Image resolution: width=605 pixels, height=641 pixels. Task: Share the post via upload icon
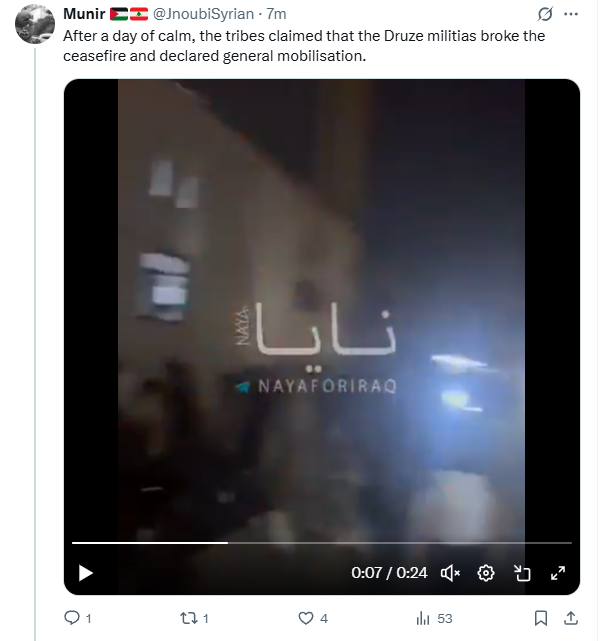(571, 618)
